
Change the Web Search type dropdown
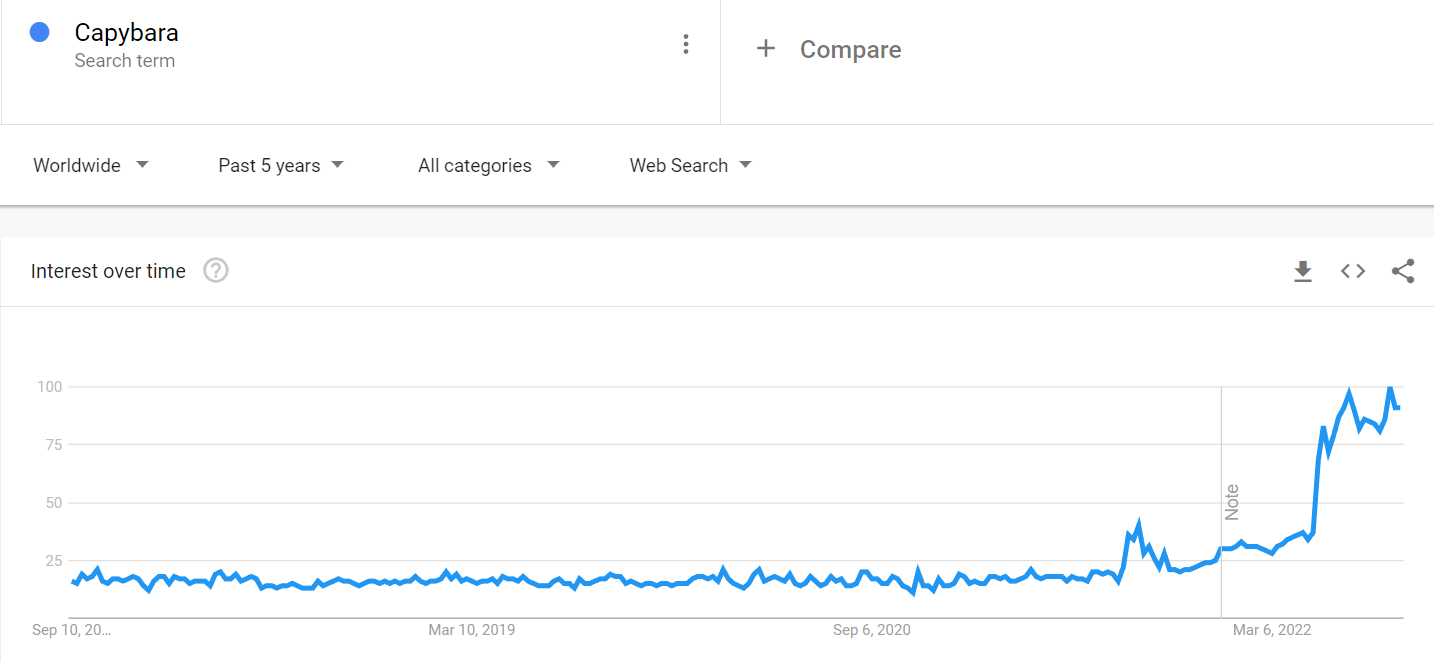tap(690, 165)
